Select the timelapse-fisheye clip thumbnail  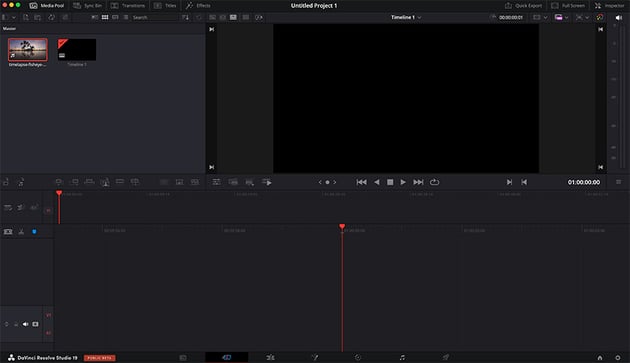(28, 49)
